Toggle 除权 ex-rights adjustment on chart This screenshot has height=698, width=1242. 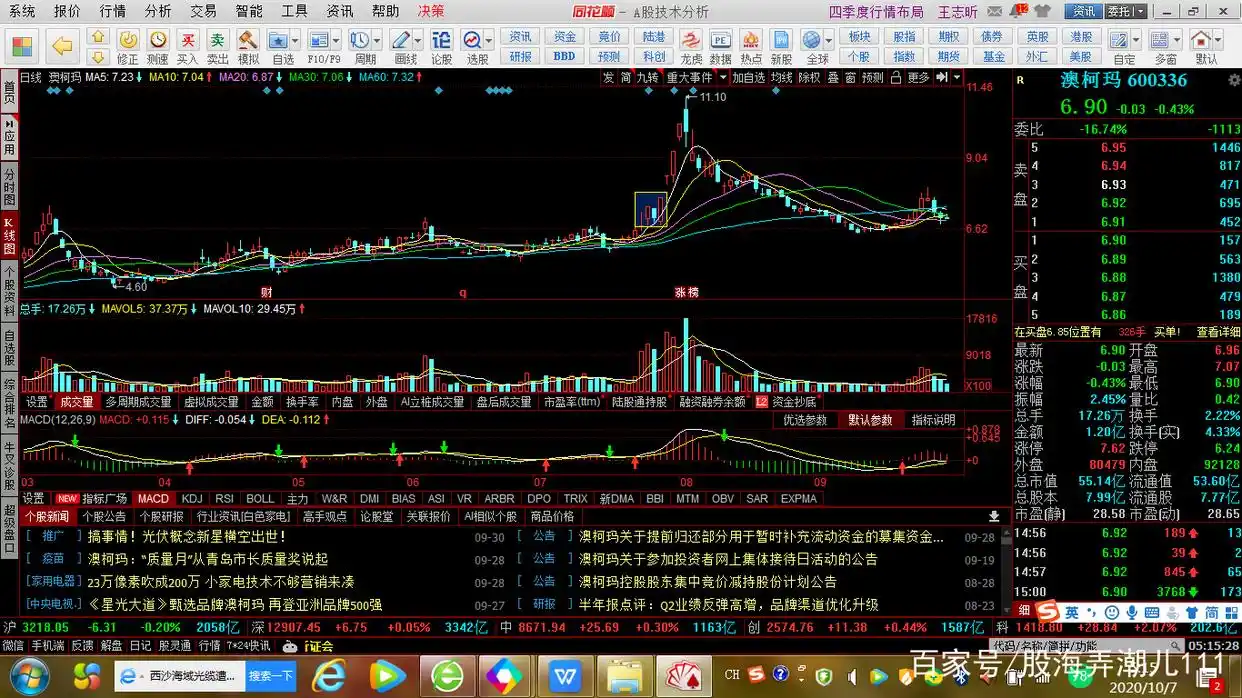809,77
